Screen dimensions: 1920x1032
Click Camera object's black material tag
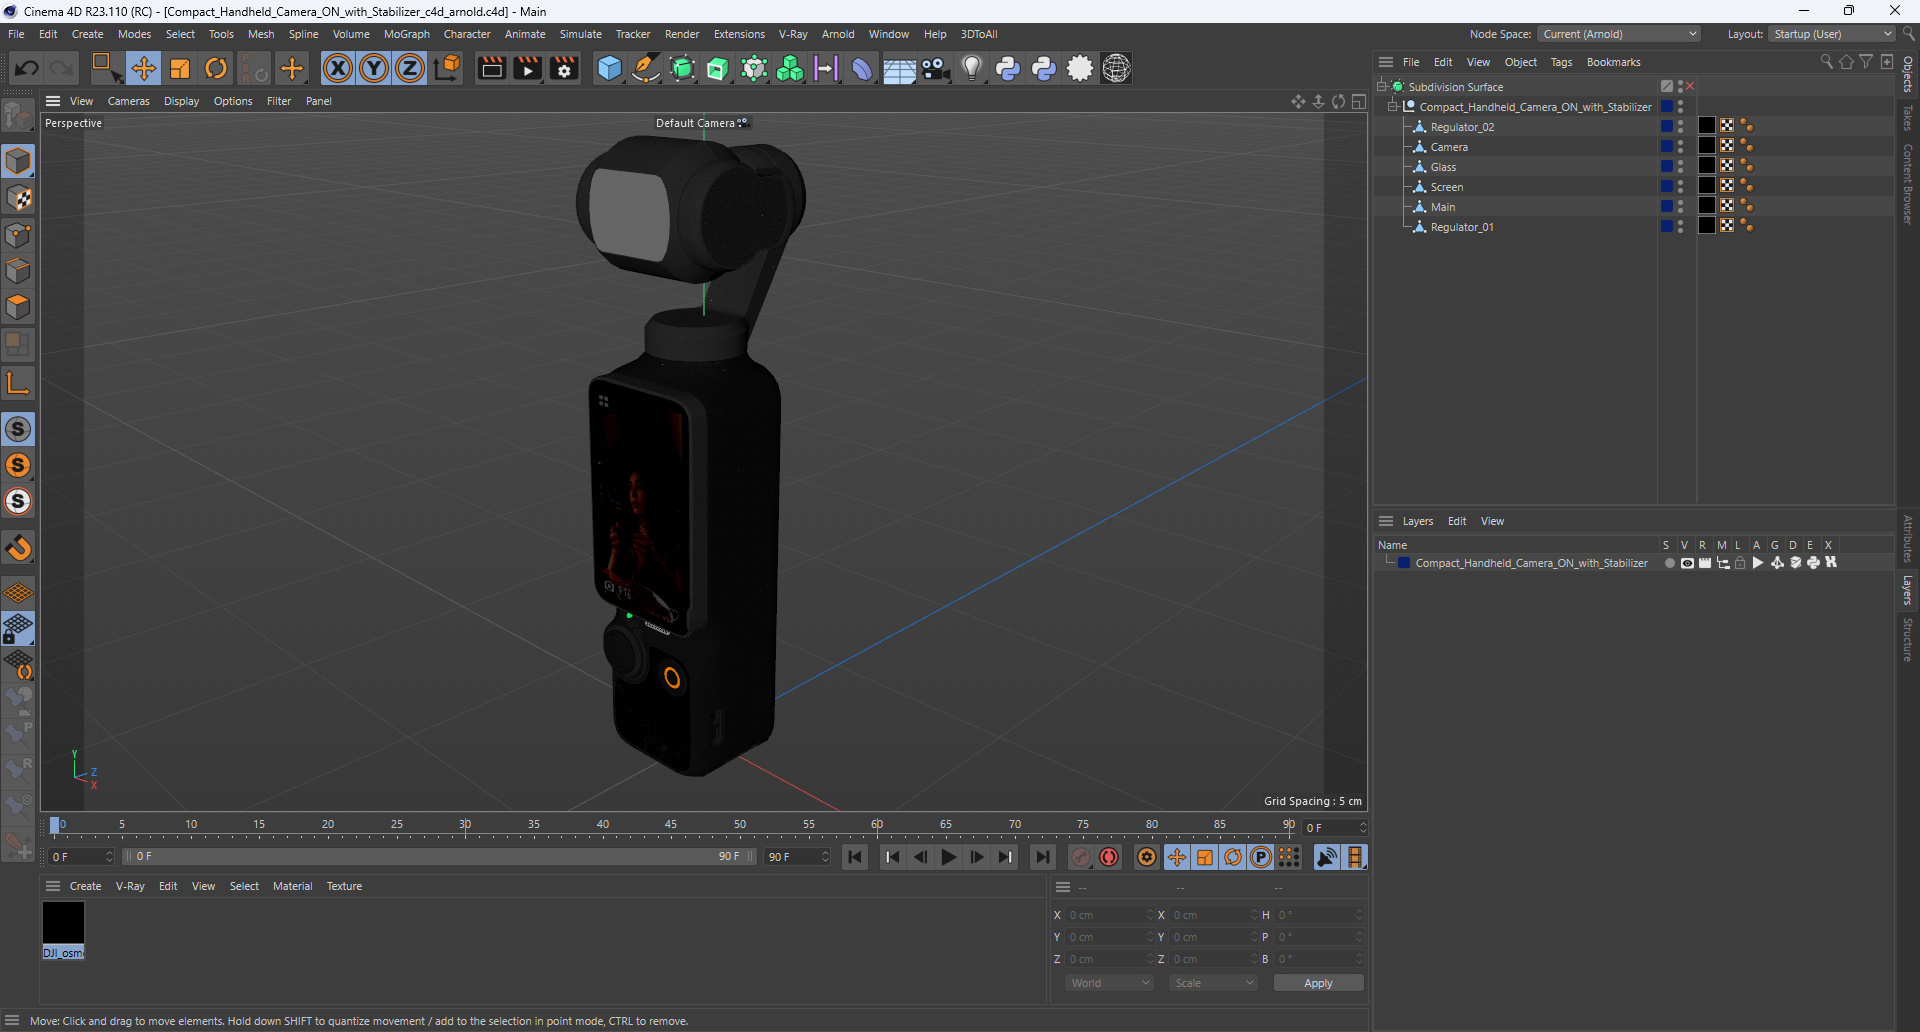pyautogui.click(x=1707, y=146)
